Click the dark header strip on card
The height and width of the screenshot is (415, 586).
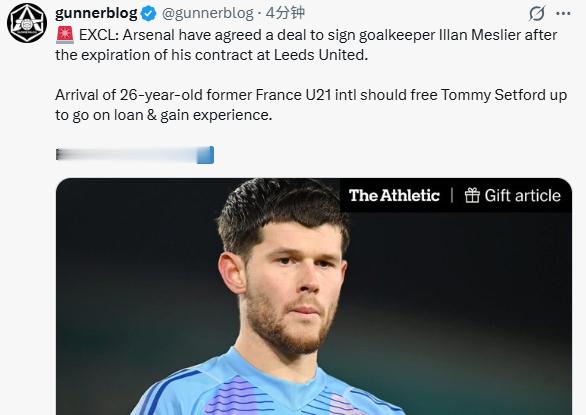(456, 195)
